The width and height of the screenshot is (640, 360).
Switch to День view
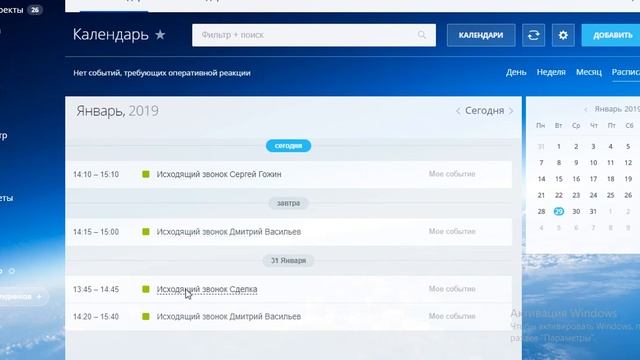pos(516,72)
